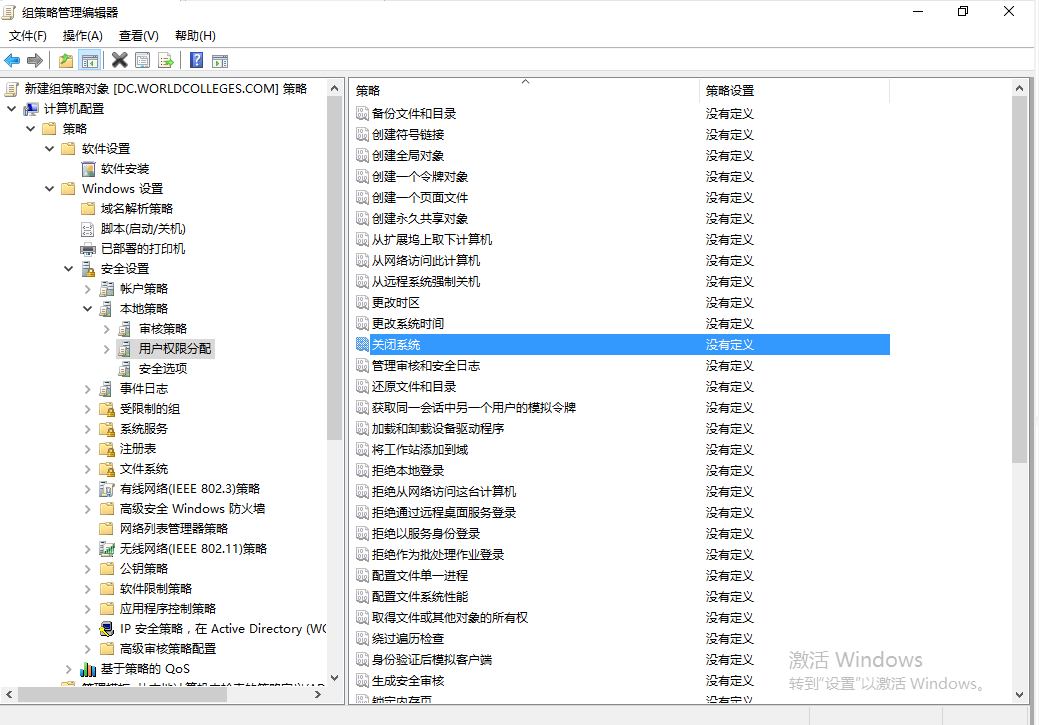Click the 软件安装 icon in tree
The image size is (1039, 725).
tap(88, 169)
